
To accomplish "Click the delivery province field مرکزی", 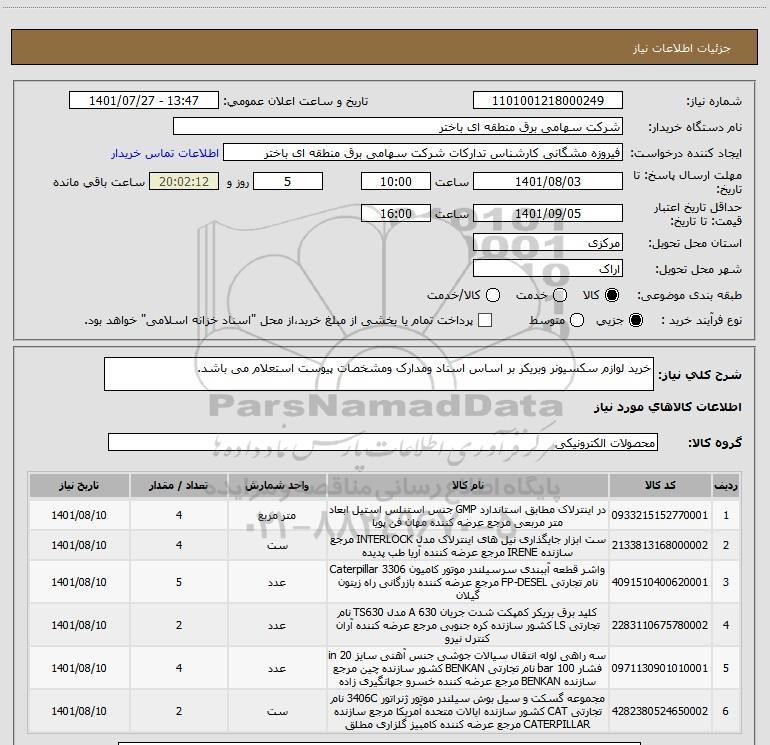I will point(548,242).
